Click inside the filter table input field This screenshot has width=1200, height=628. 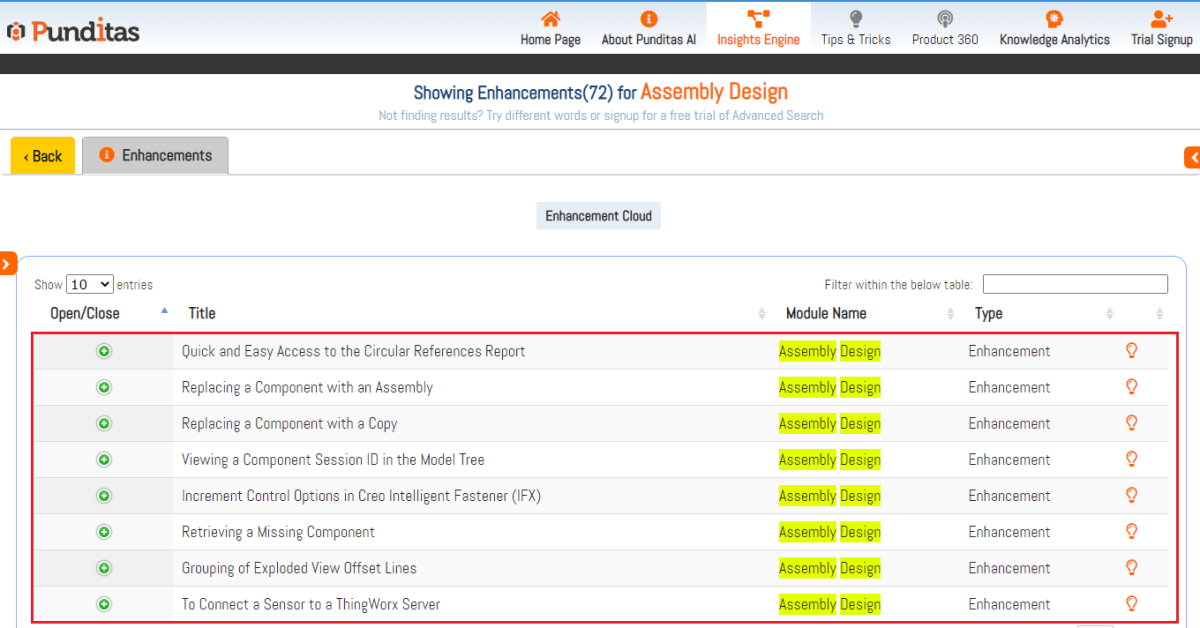(x=1075, y=283)
